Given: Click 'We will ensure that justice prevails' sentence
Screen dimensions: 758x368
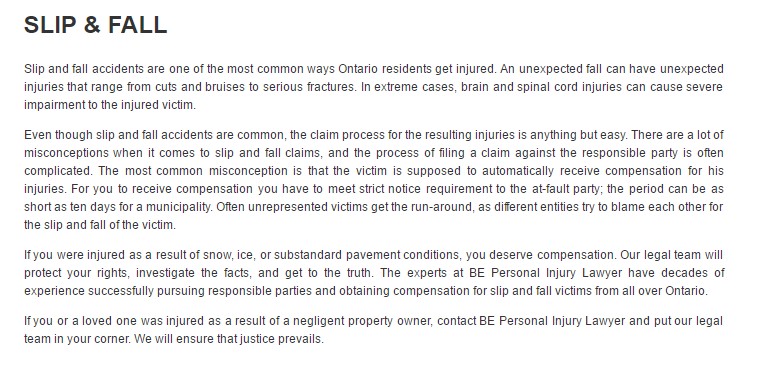Looking at the screenshot, I should coord(229,339).
